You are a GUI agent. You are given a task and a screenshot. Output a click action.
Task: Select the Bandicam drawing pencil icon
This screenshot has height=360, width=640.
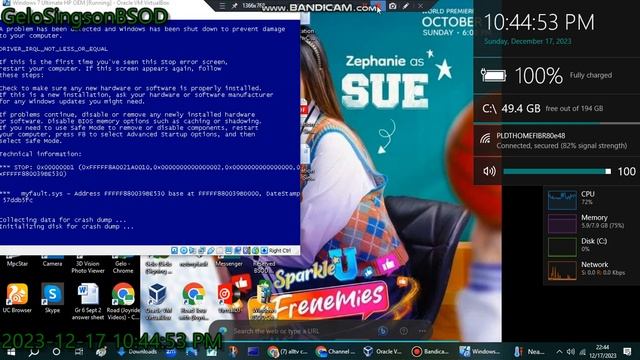[406, 6]
